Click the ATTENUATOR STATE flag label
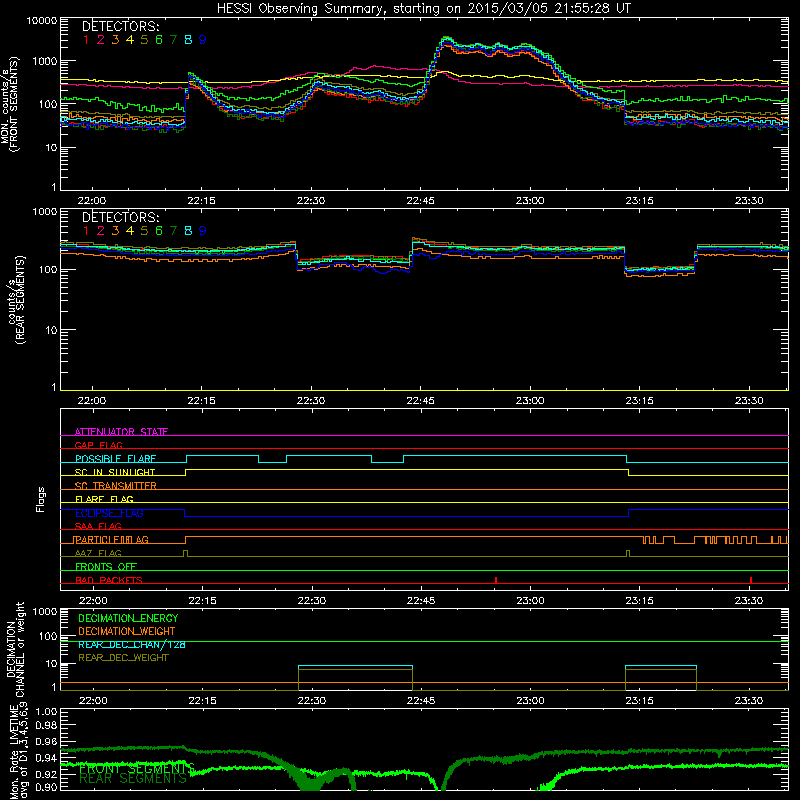The image size is (800, 800). [121, 432]
